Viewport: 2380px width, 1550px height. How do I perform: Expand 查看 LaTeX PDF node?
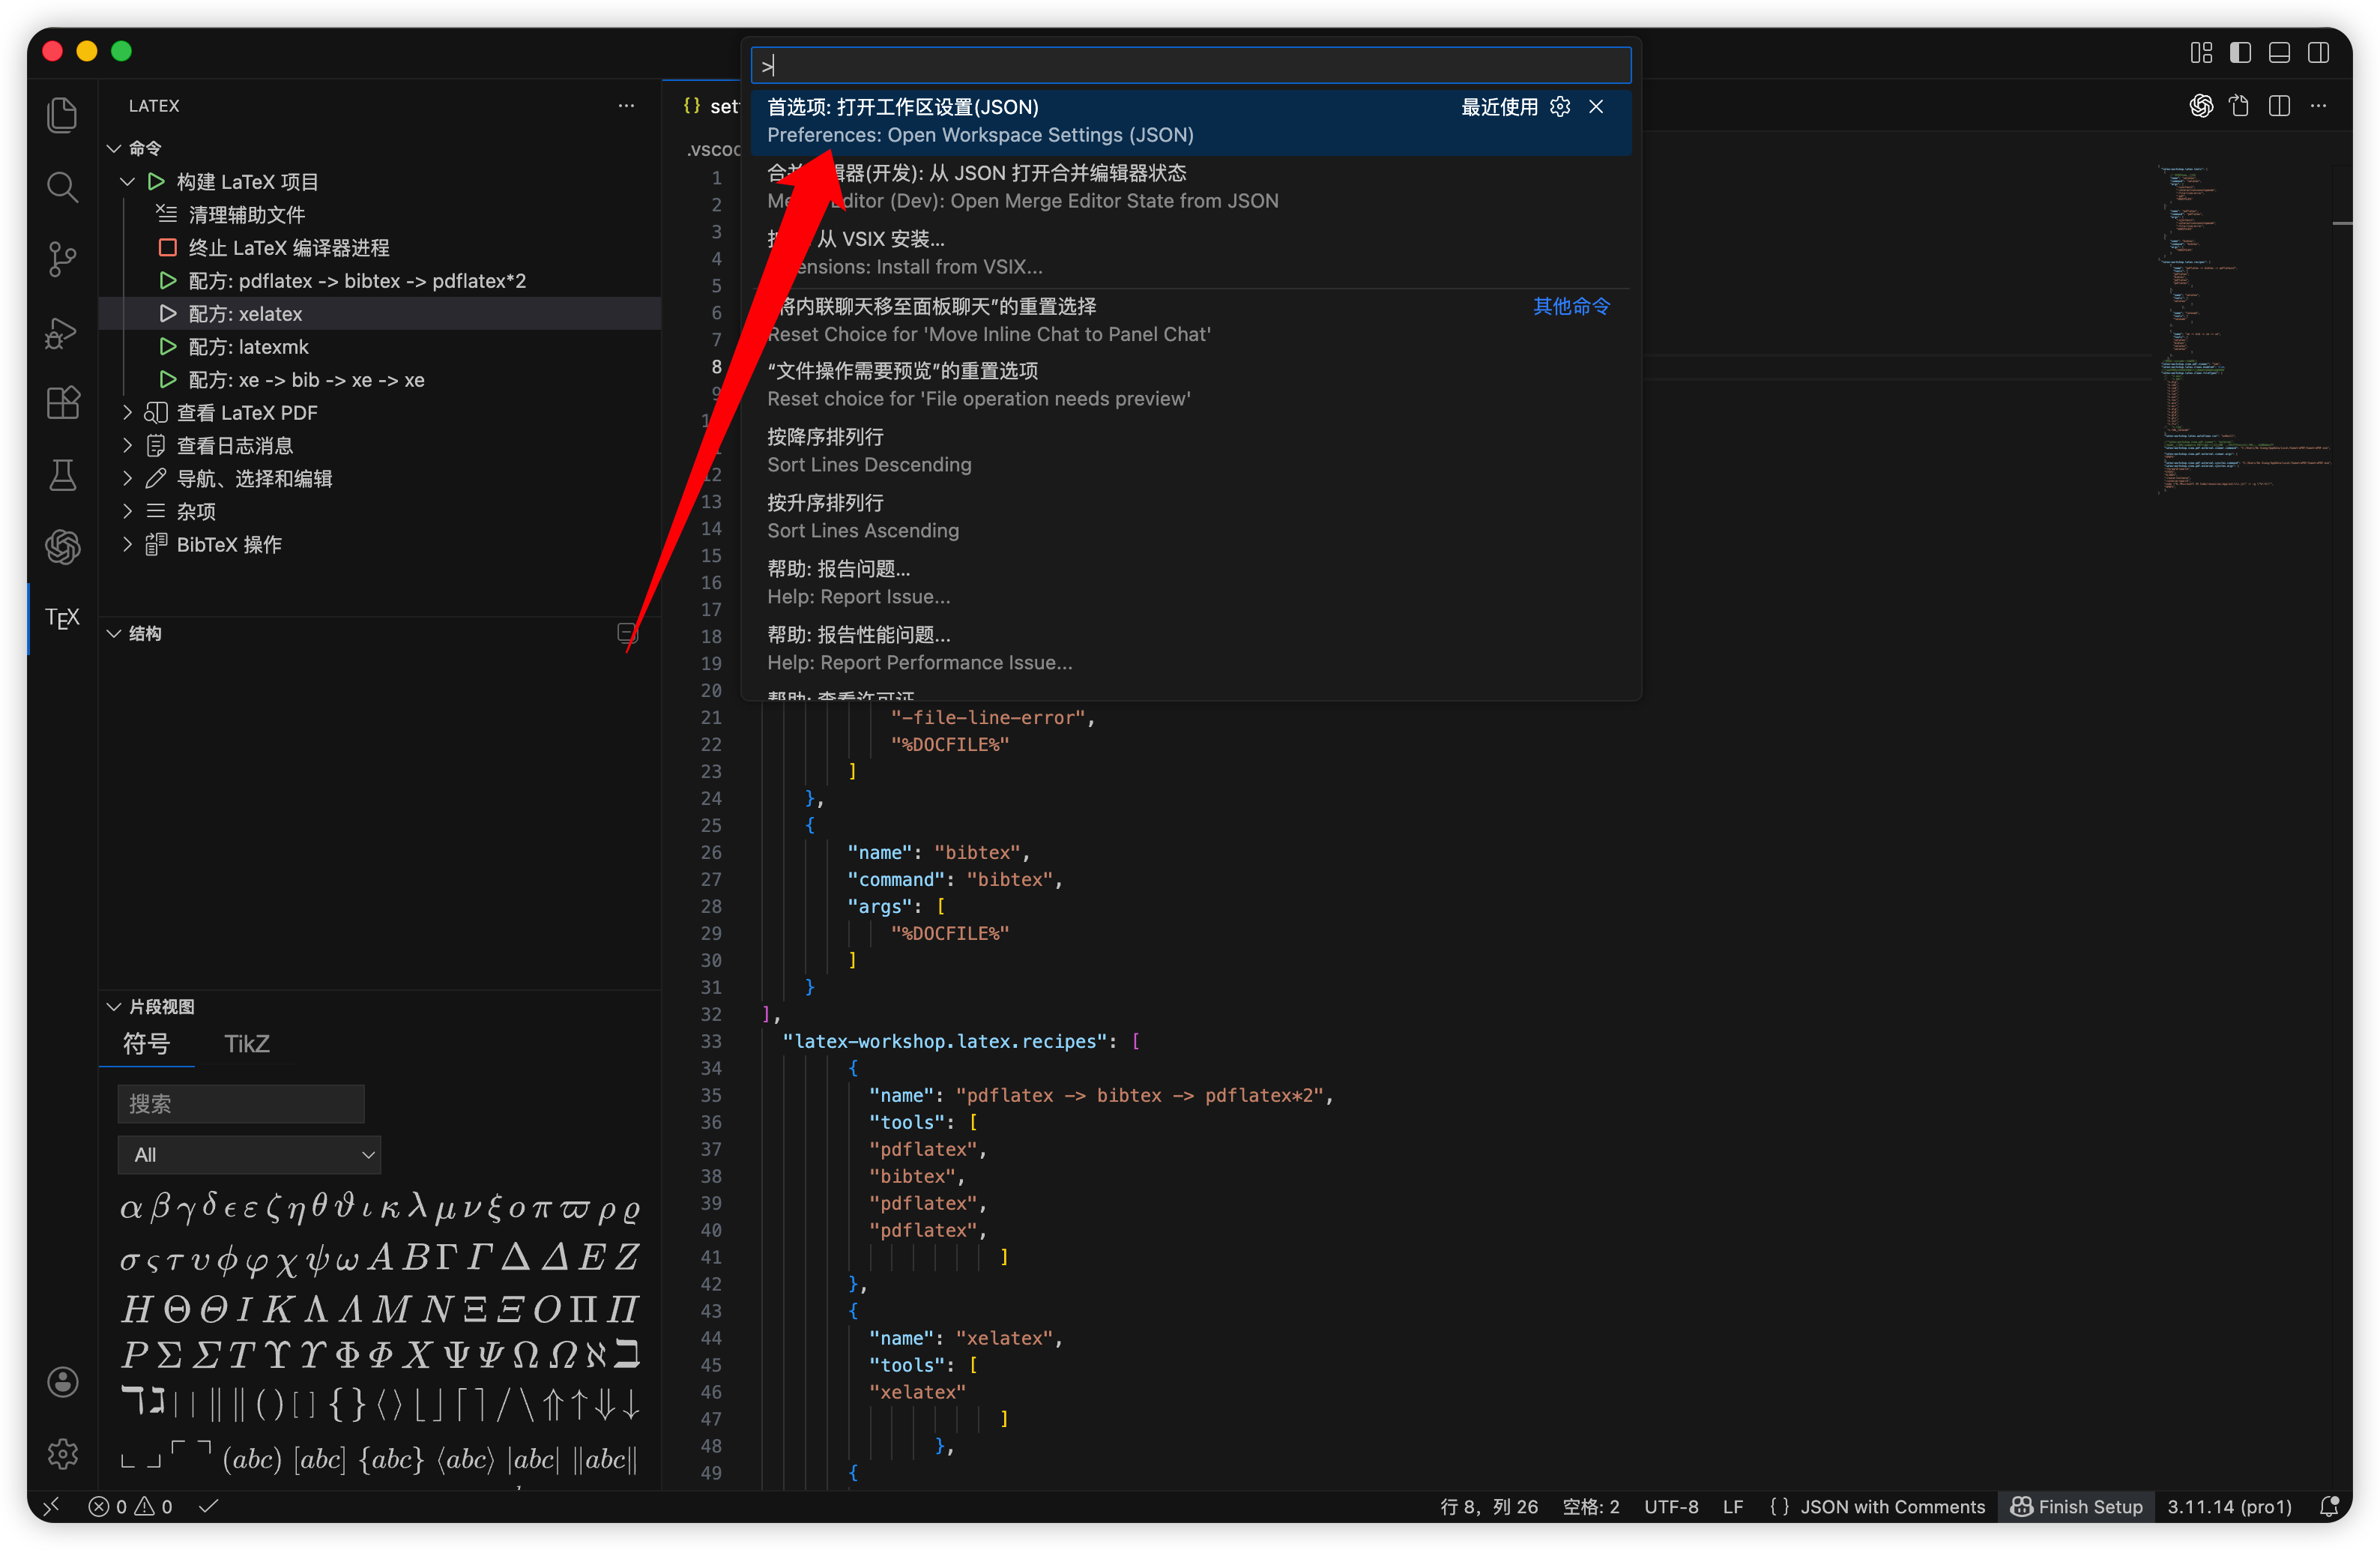point(127,413)
